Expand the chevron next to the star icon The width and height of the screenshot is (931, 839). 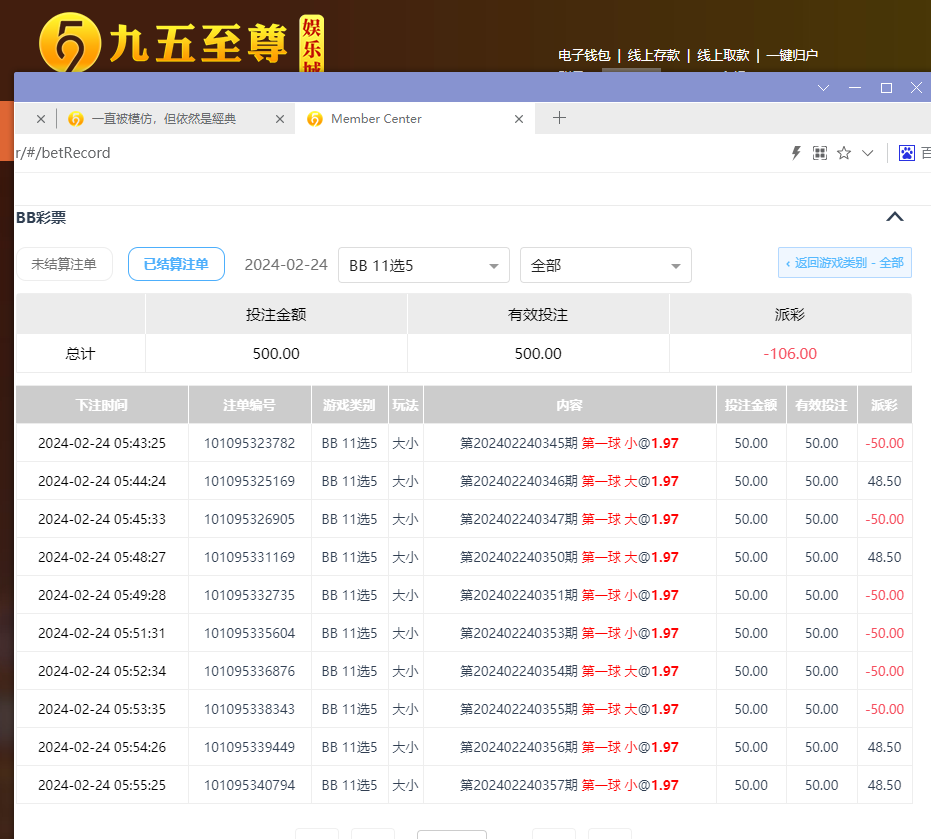point(867,153)
